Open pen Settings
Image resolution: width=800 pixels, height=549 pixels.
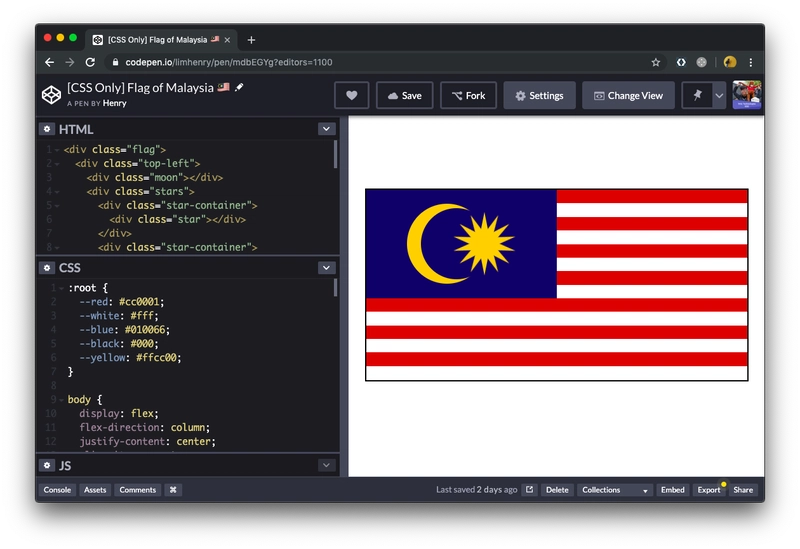coord(539,95)
